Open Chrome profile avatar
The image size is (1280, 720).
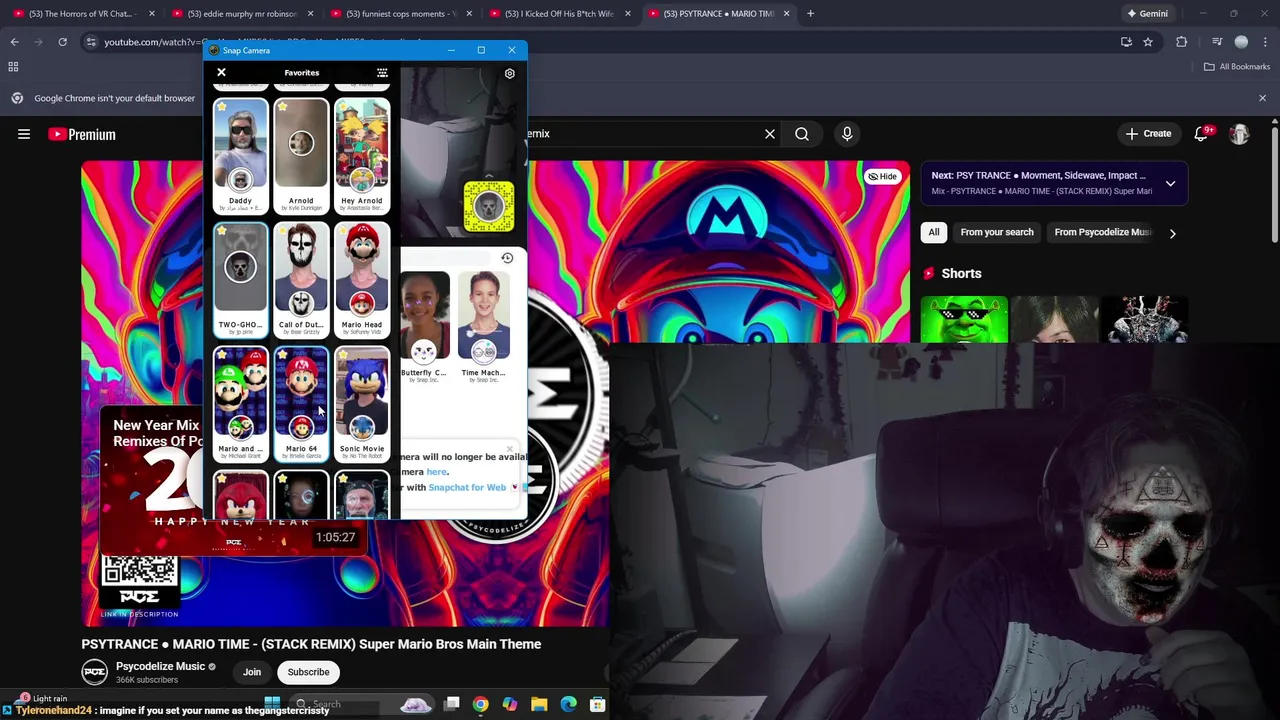(1241, 42)
